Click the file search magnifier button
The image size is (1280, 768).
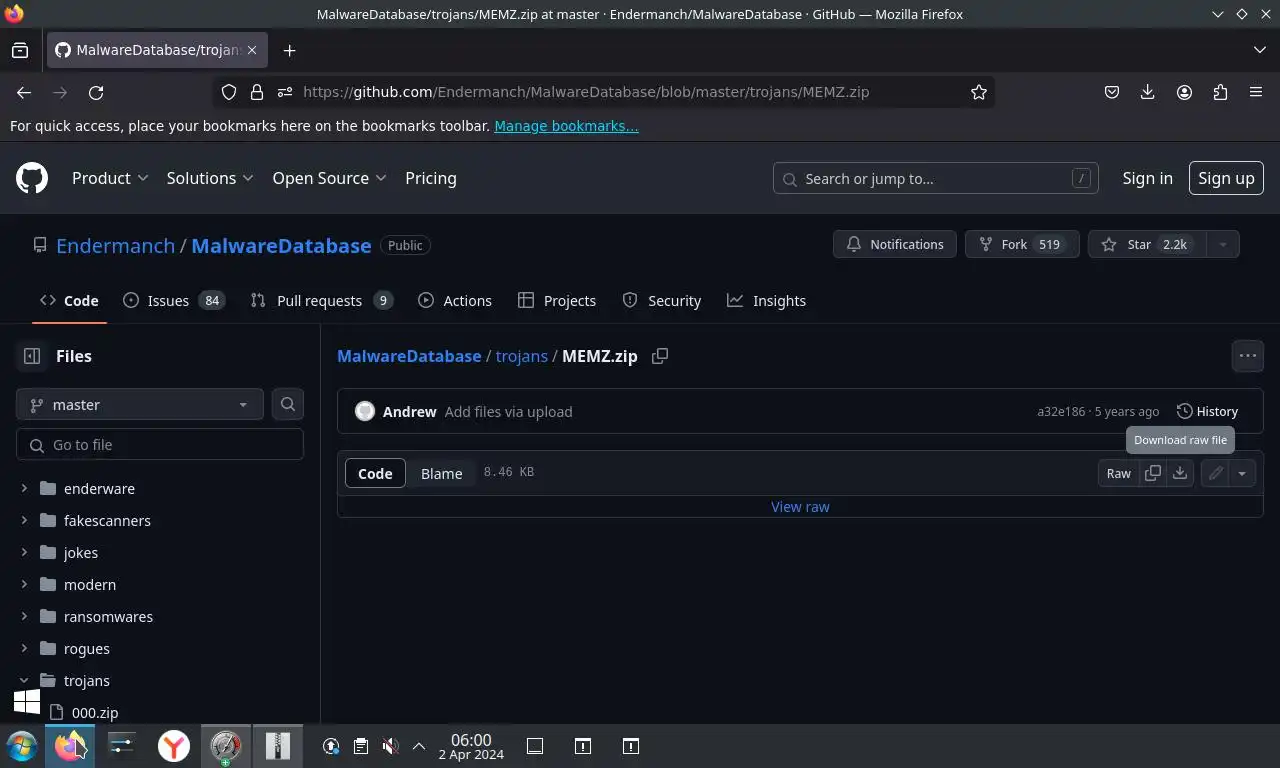pos(288,405)
